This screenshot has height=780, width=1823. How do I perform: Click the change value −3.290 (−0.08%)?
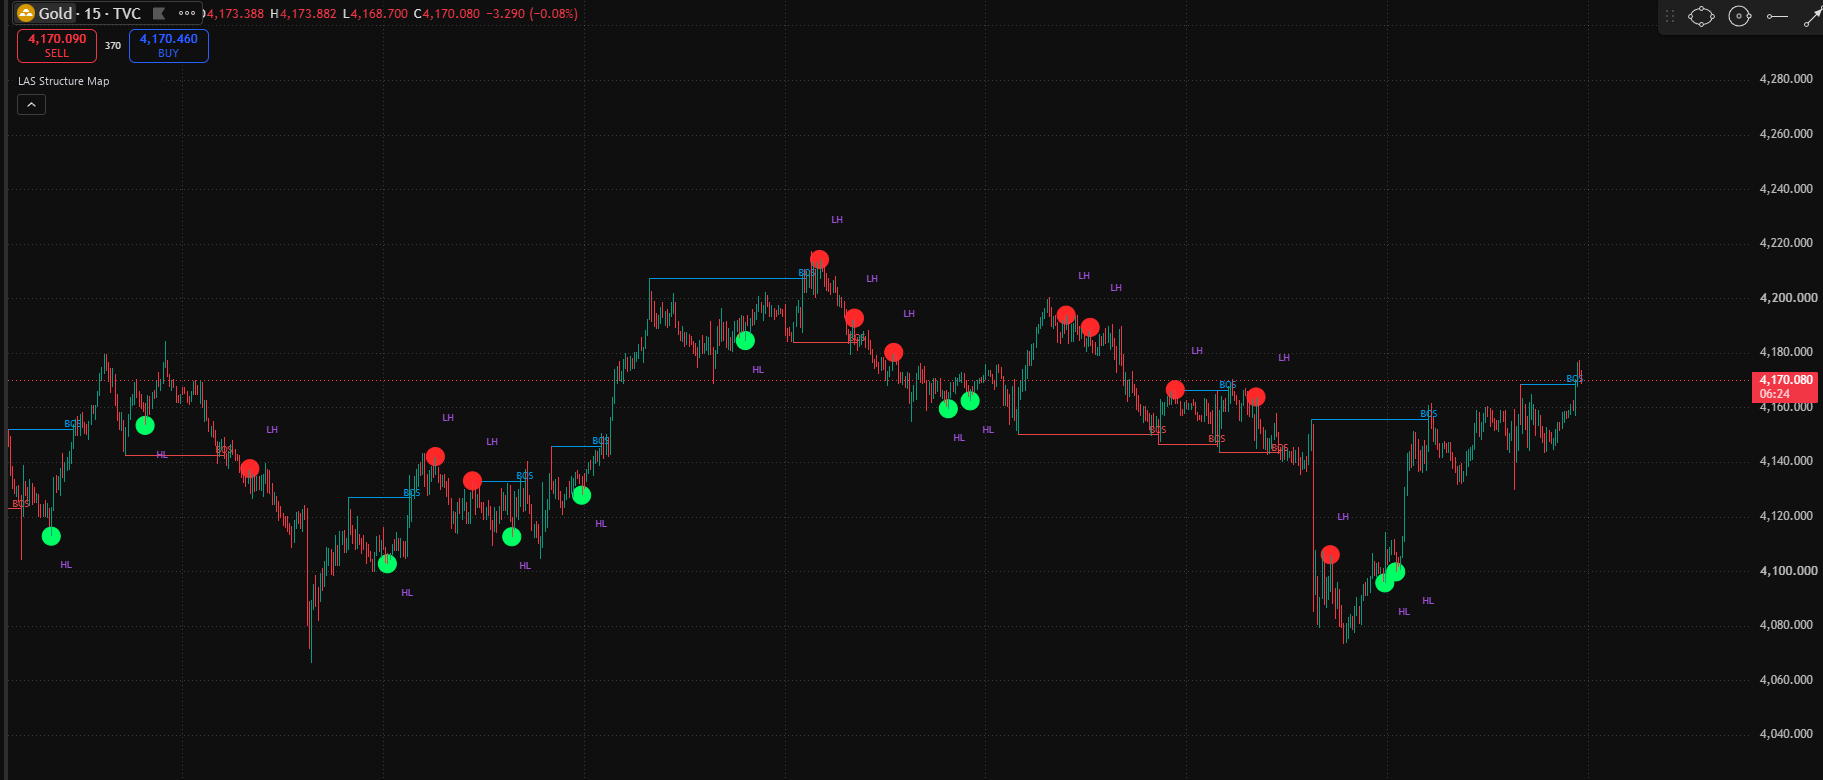click(x=532, y=14)
